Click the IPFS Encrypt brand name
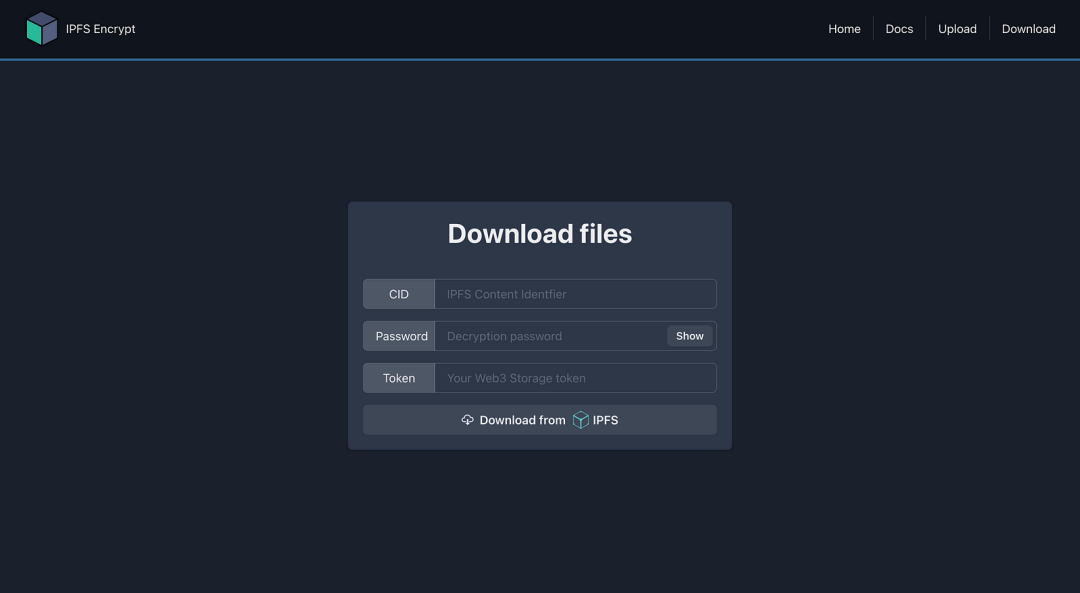Image resolution: width=1080 pixels, height=593 pixels. [101, 29]
